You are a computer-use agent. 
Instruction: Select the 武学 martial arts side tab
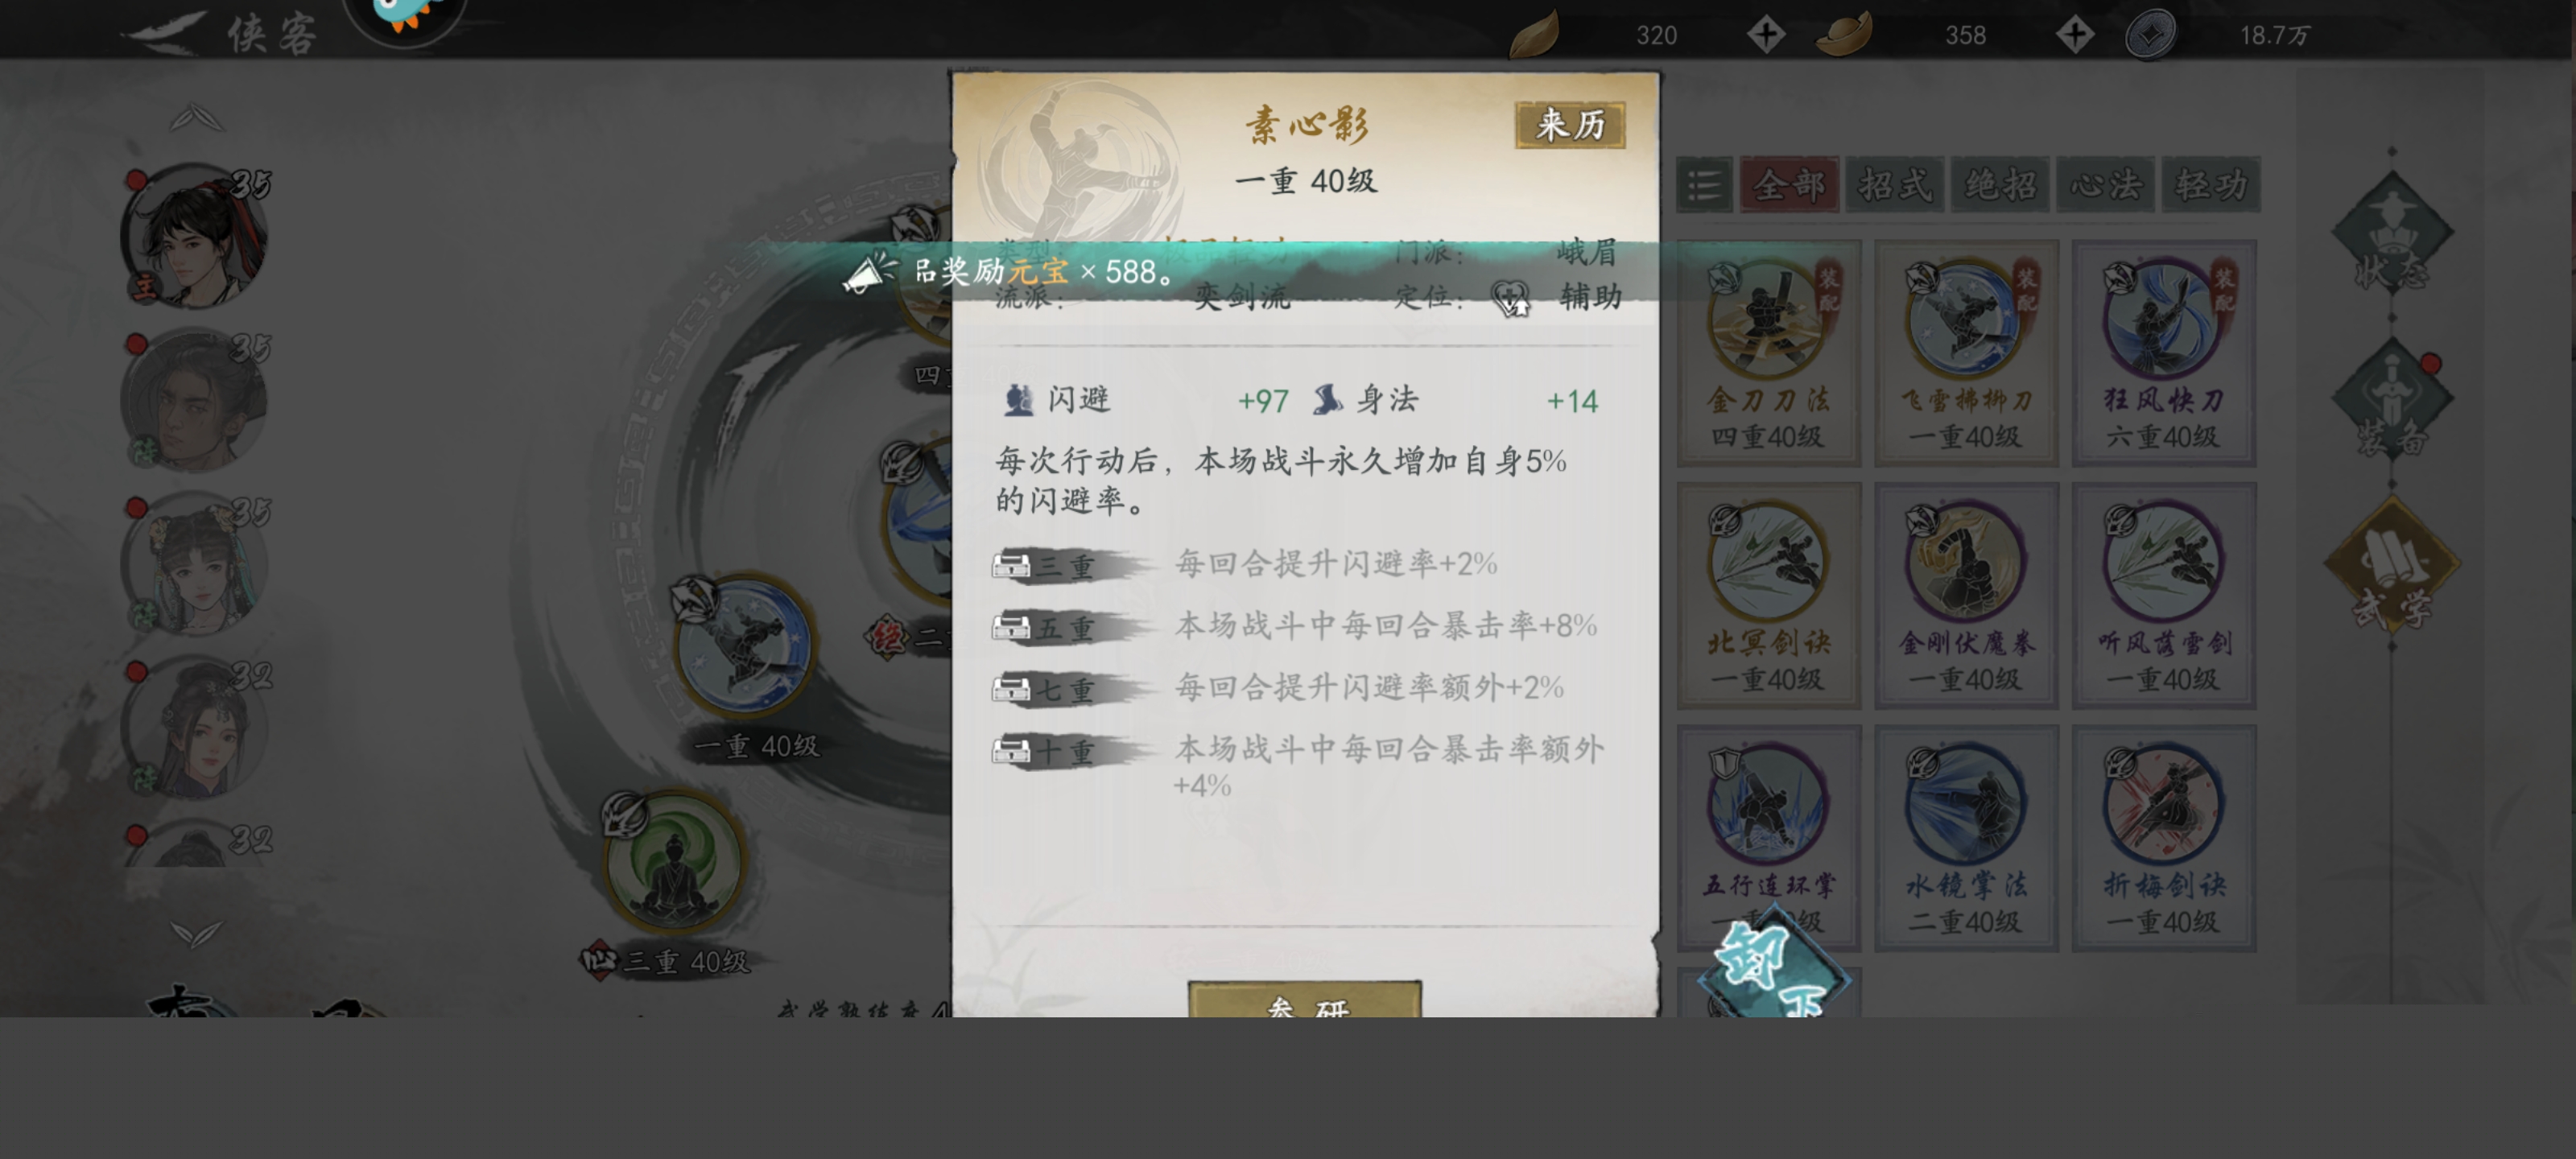2391,569
